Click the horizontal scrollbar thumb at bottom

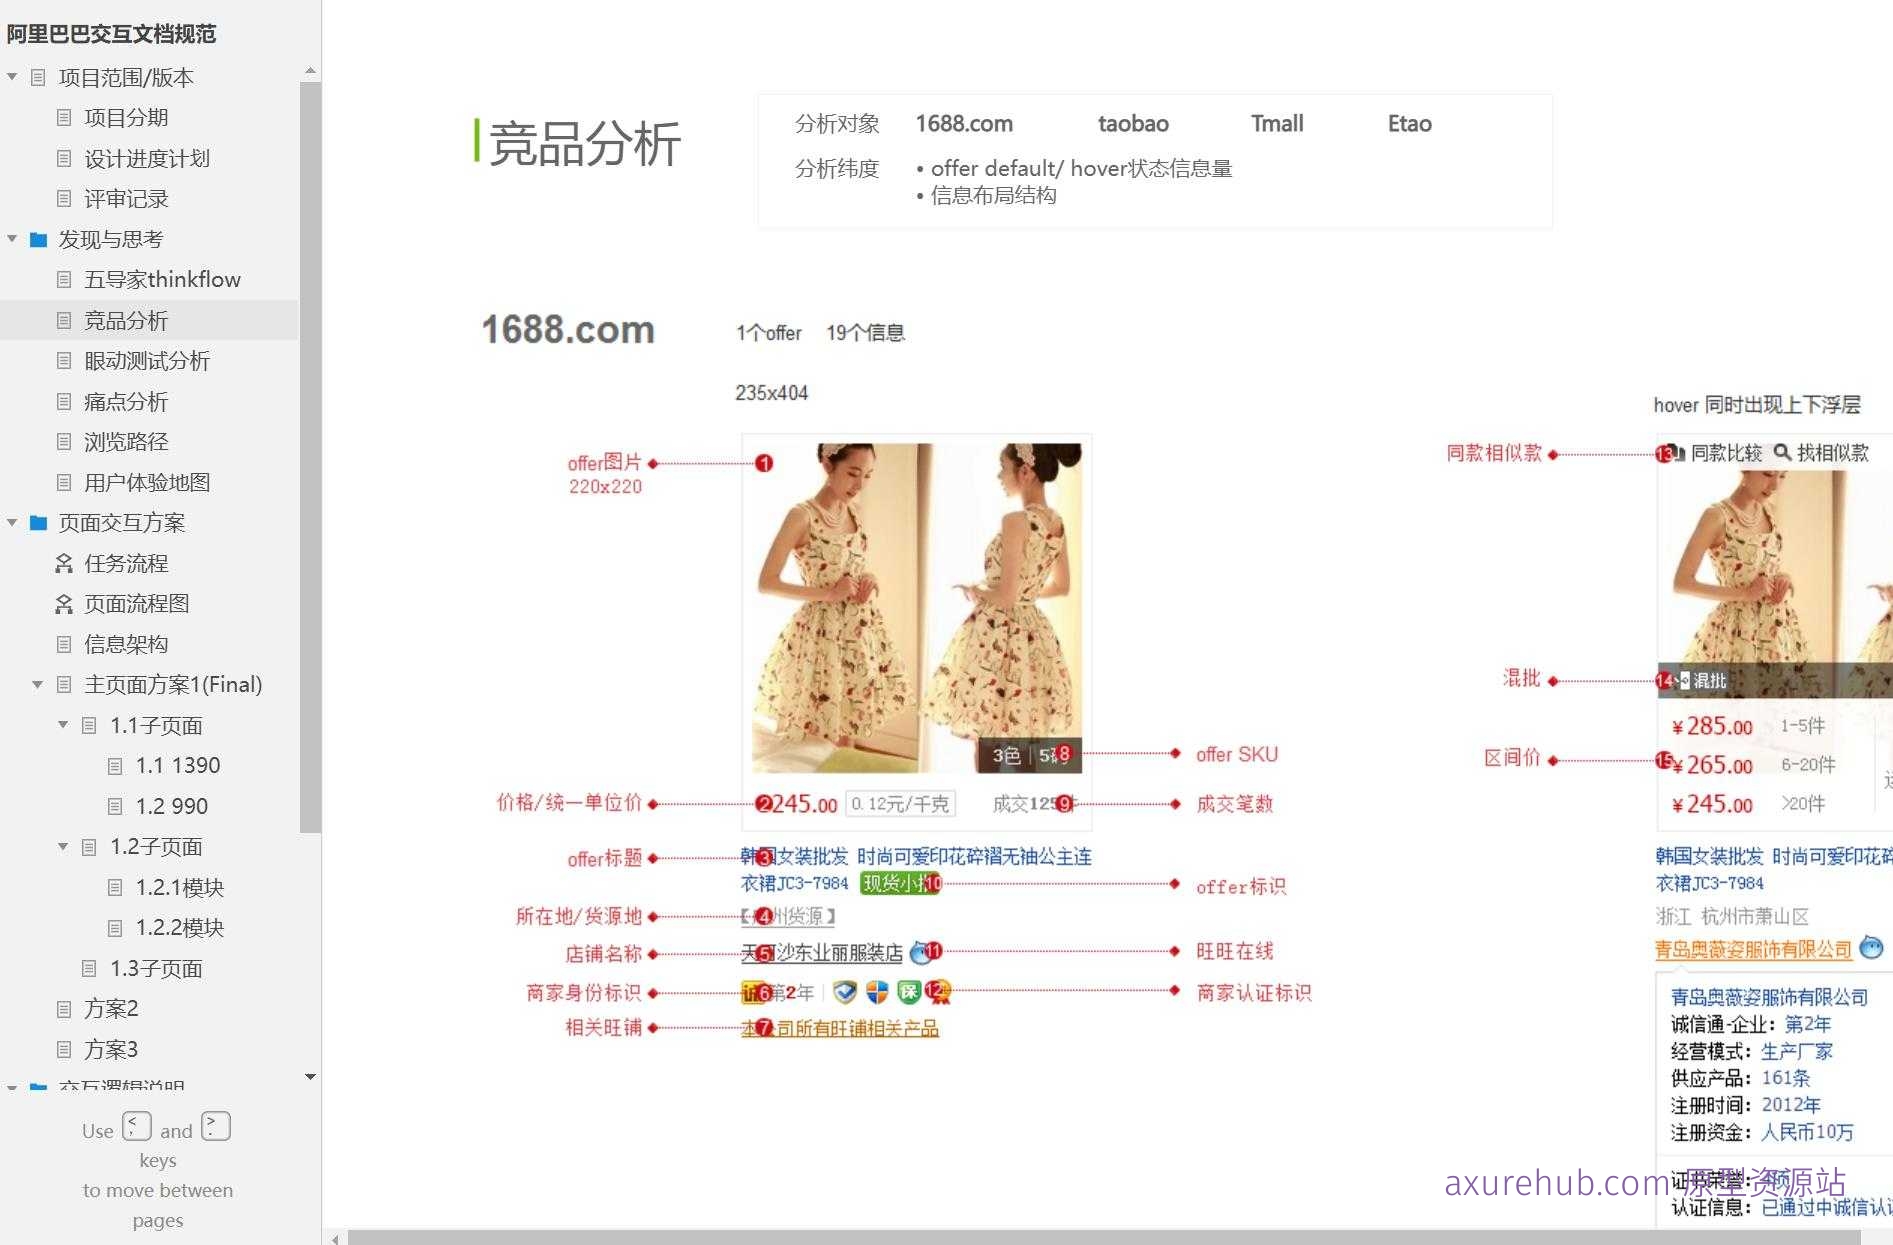[1103, 1238]
